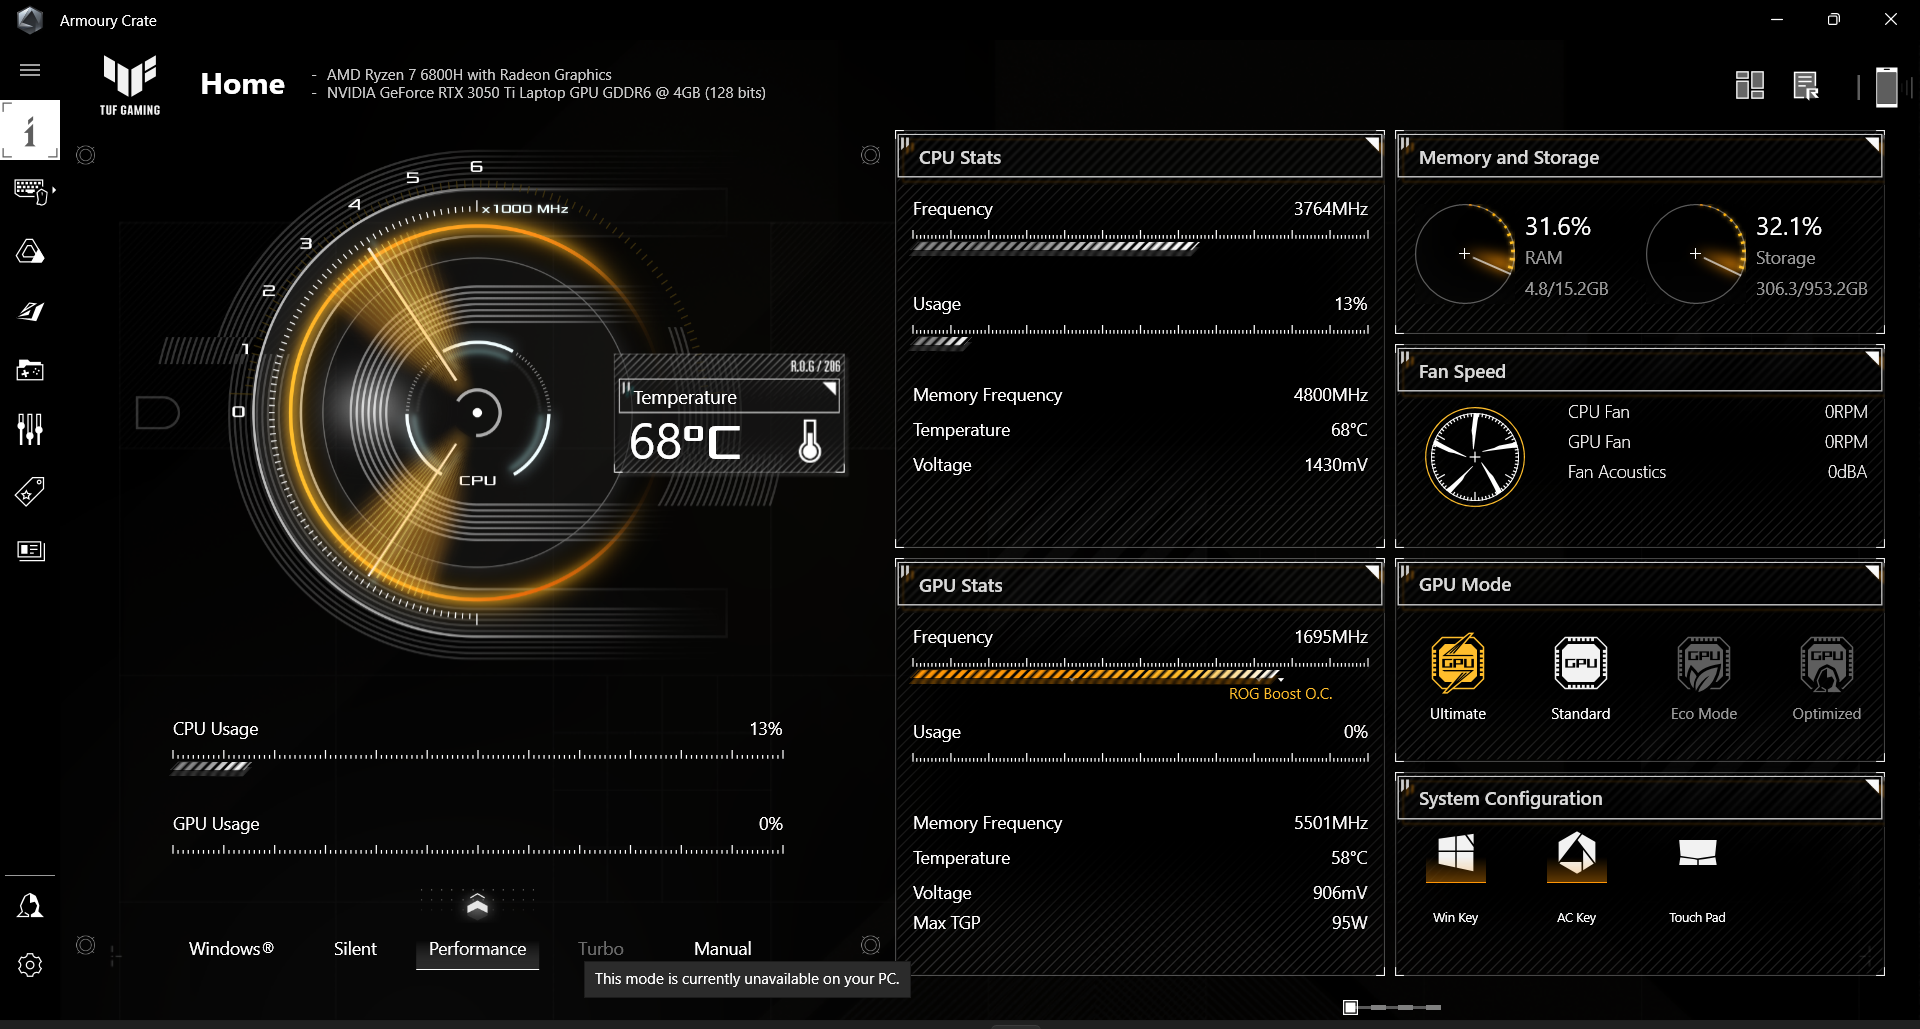Click the NVIDIA GeForce RTX 3050 Ti text

[546, 93]
